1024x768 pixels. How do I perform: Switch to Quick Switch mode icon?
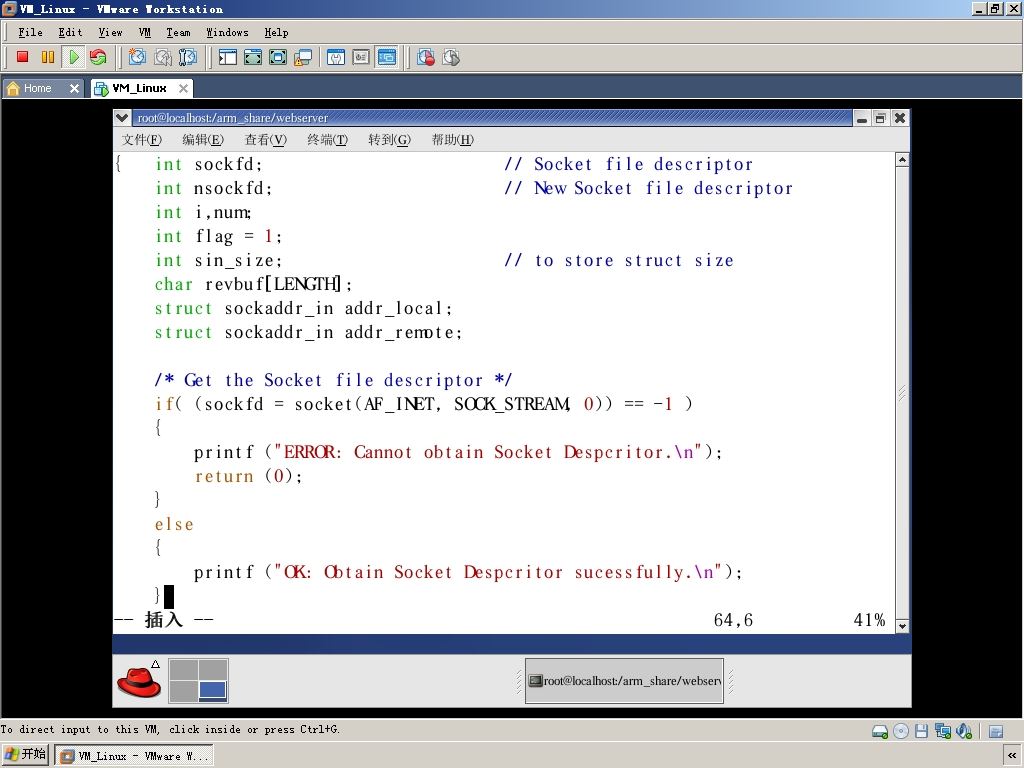tap(253, 57)
